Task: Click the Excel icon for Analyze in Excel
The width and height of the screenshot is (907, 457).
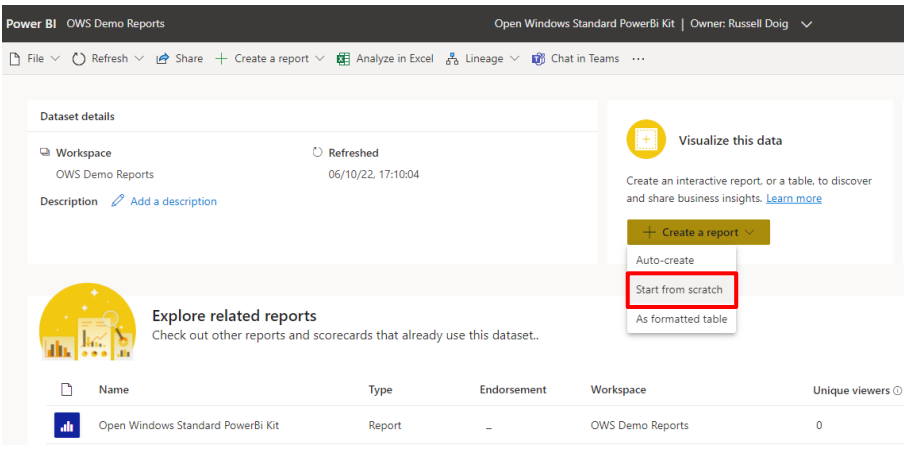Action: pos(344,58)
